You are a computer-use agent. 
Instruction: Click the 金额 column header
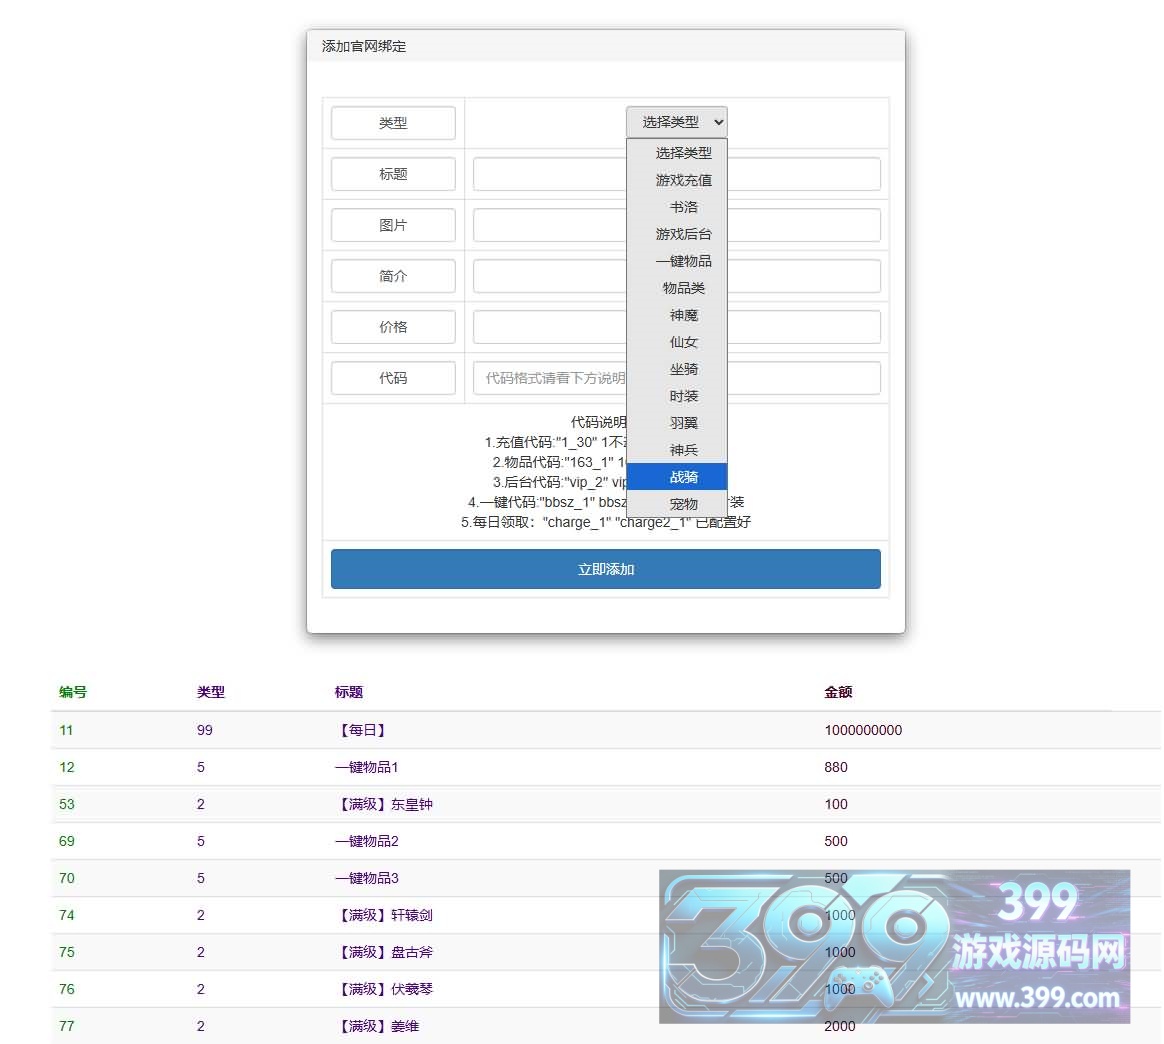838,692
